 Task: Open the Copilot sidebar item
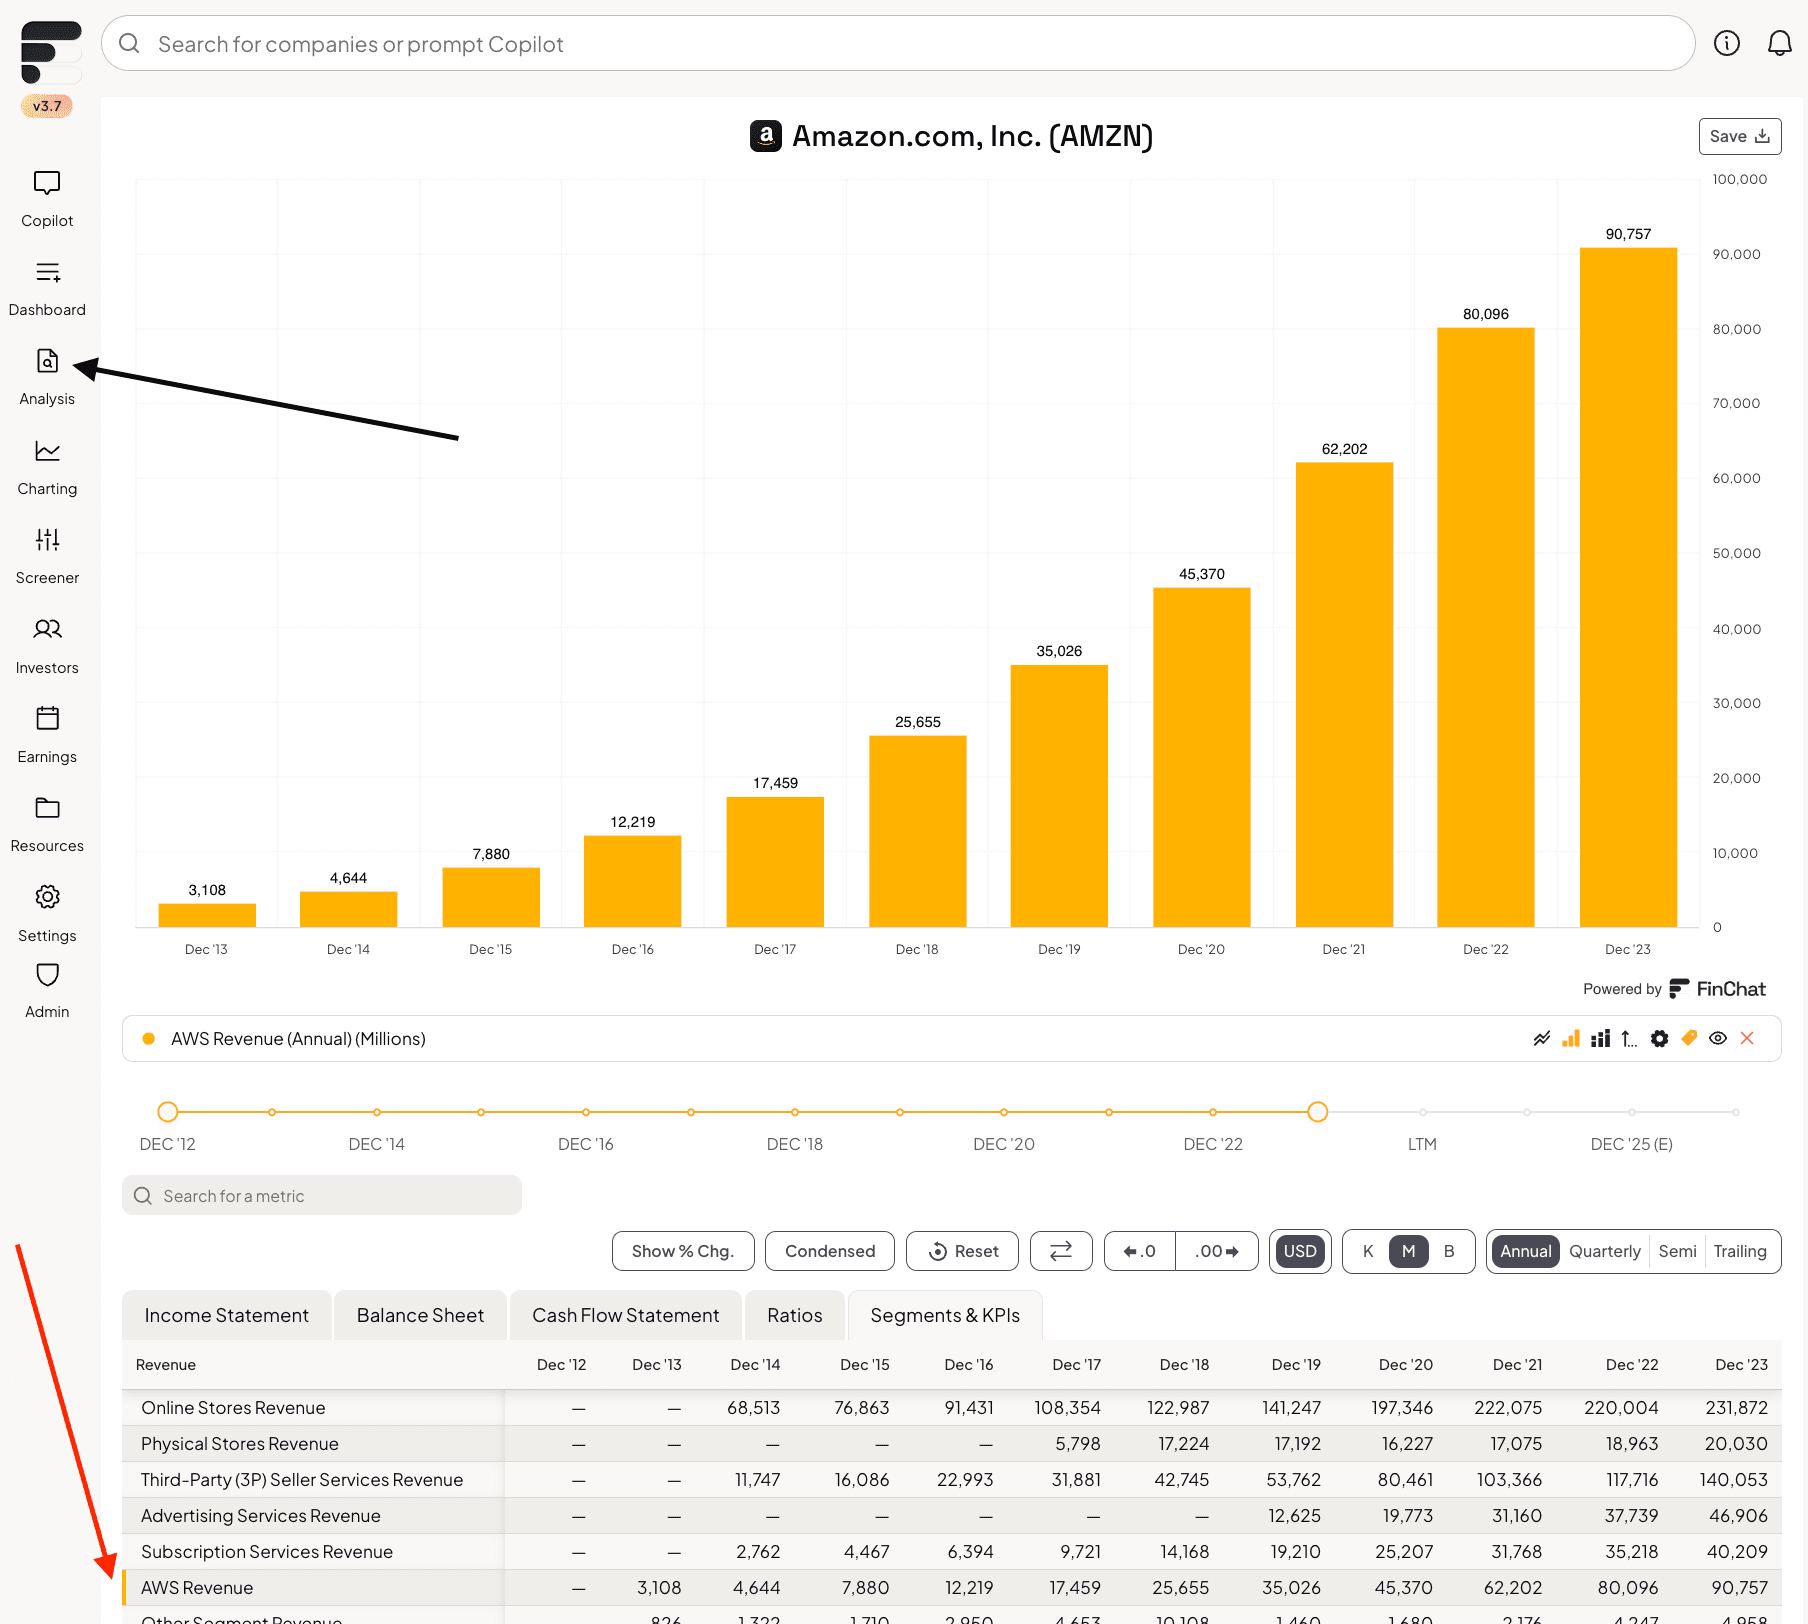pyautogui.click(x=47, y=199)
